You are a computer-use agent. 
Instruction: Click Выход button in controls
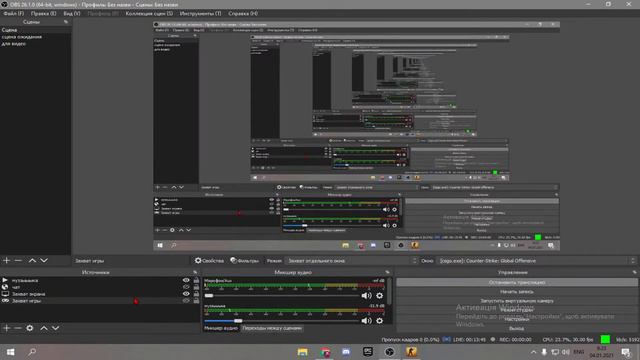tap(517, 328)
